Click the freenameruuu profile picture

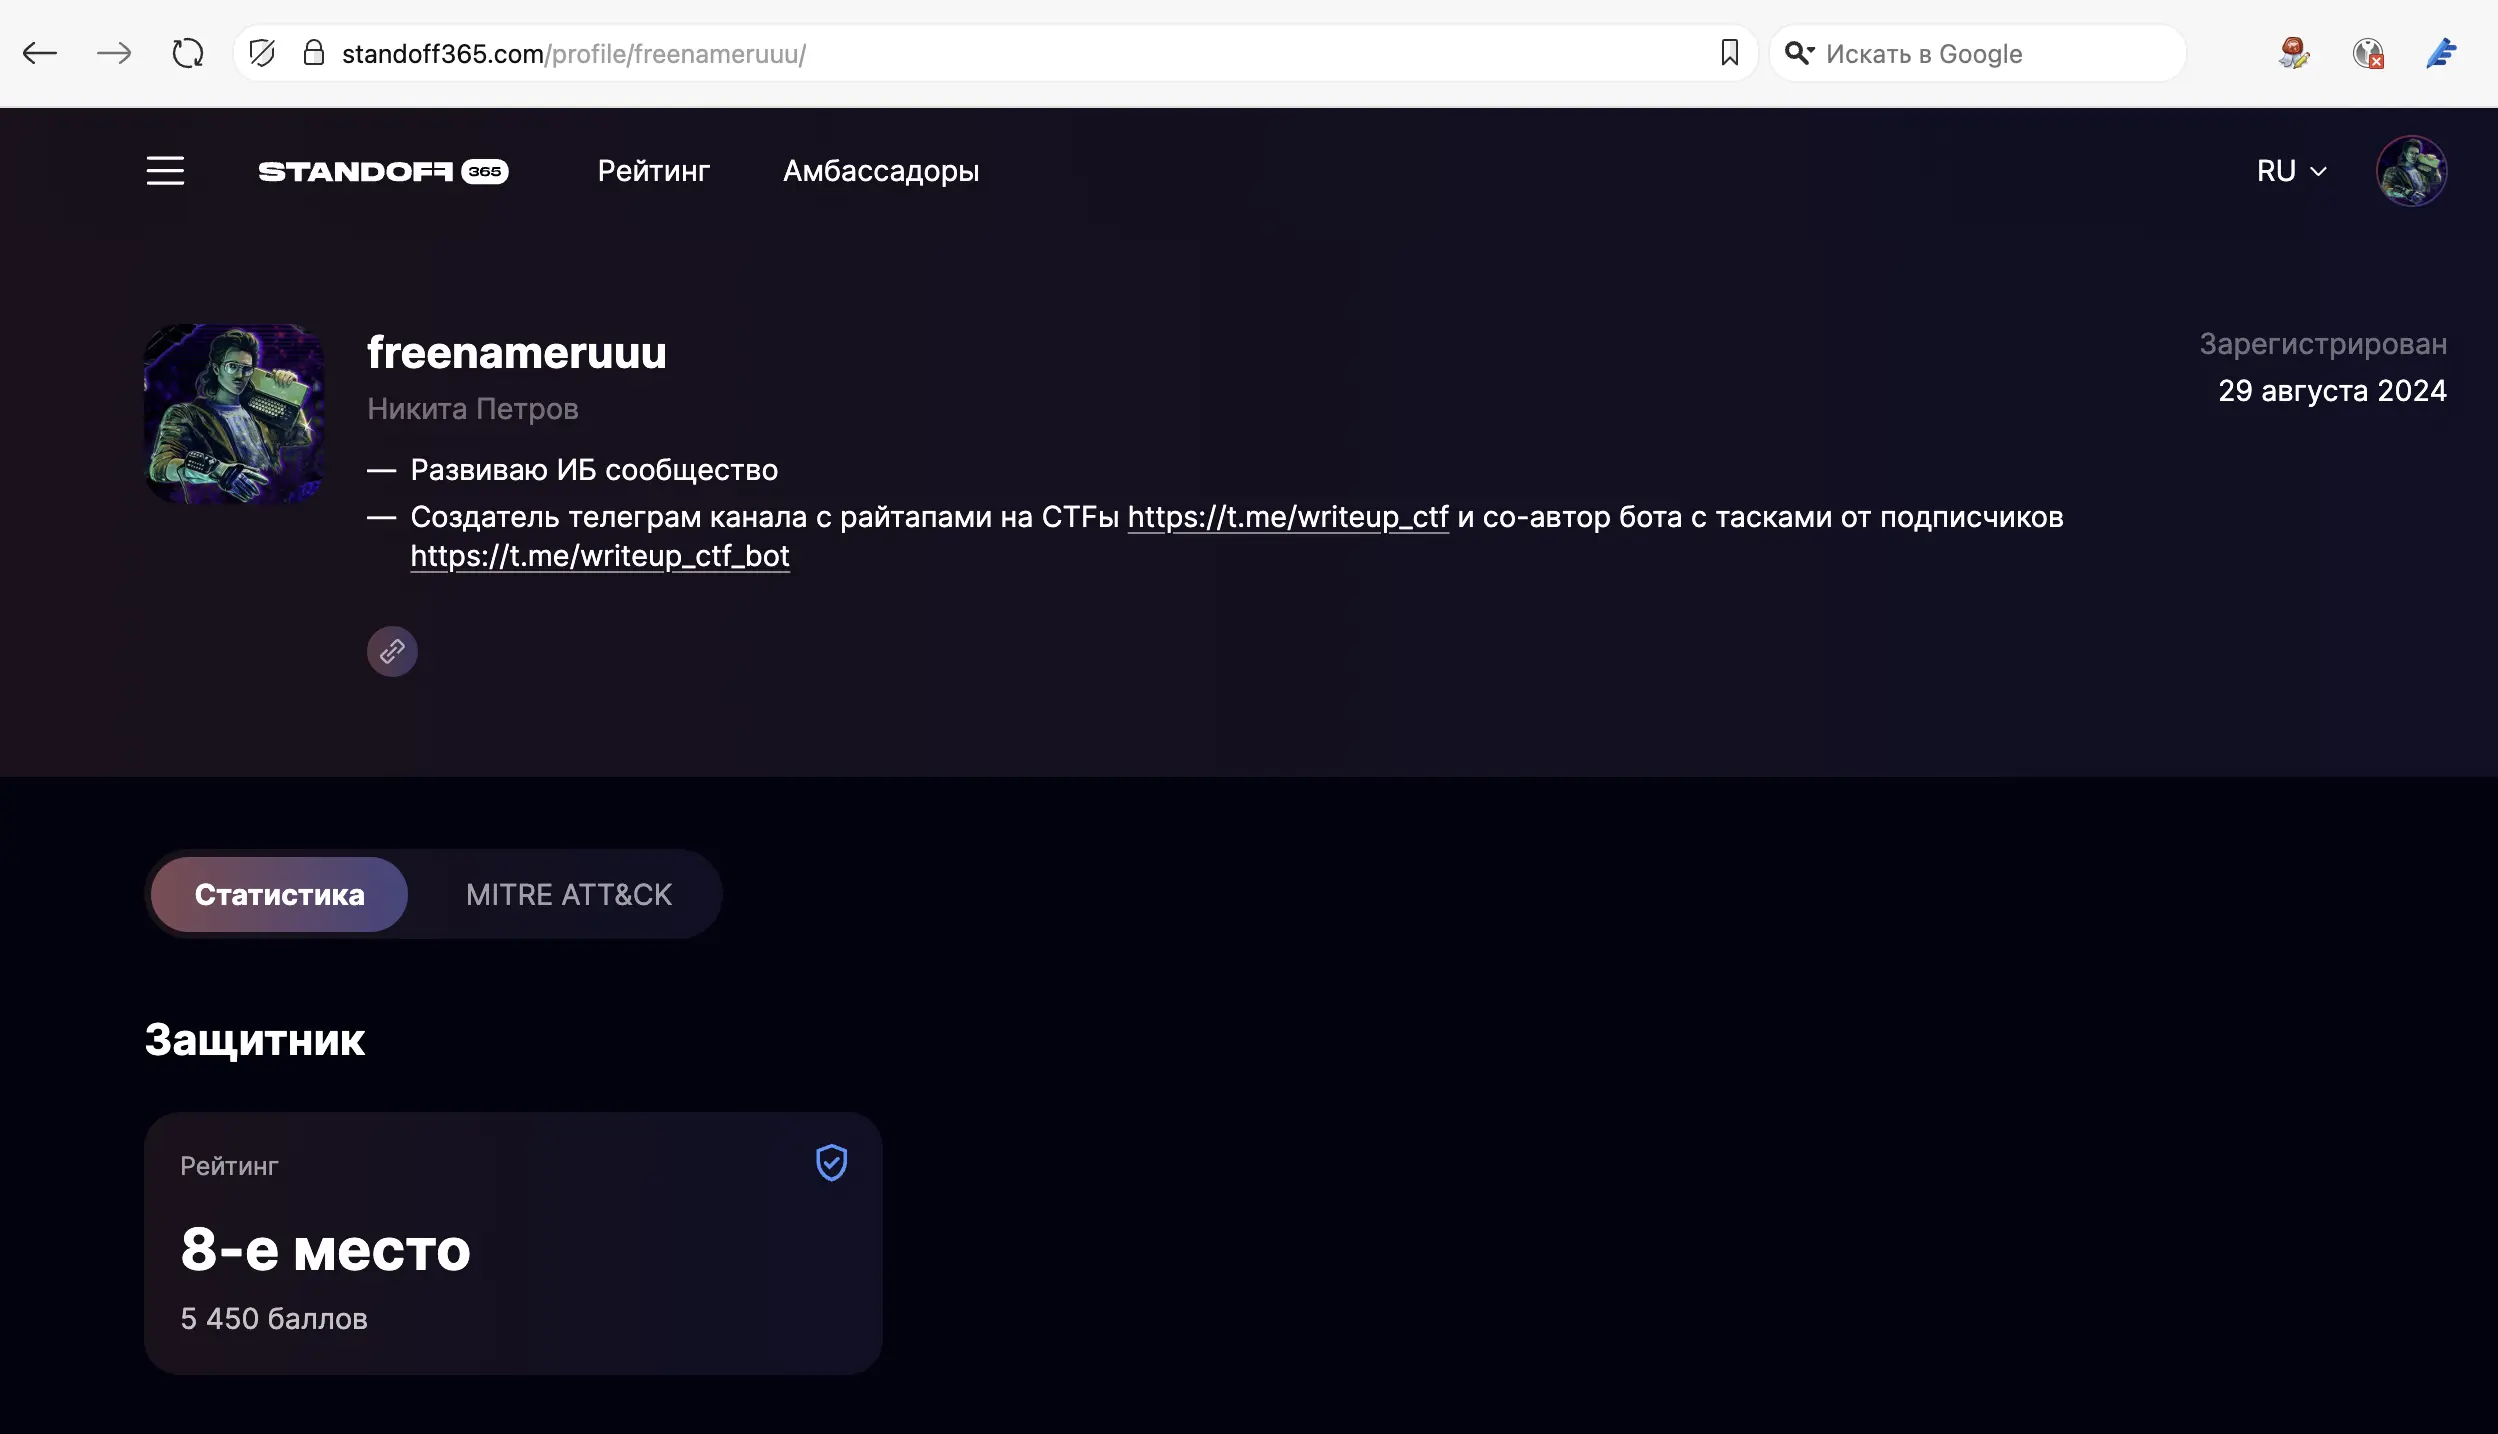pyautogui.click(x=234, y=413)
